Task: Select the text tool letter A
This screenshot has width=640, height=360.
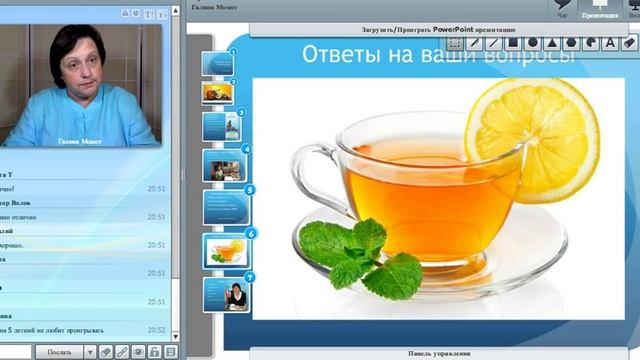Action: [610, 43]
